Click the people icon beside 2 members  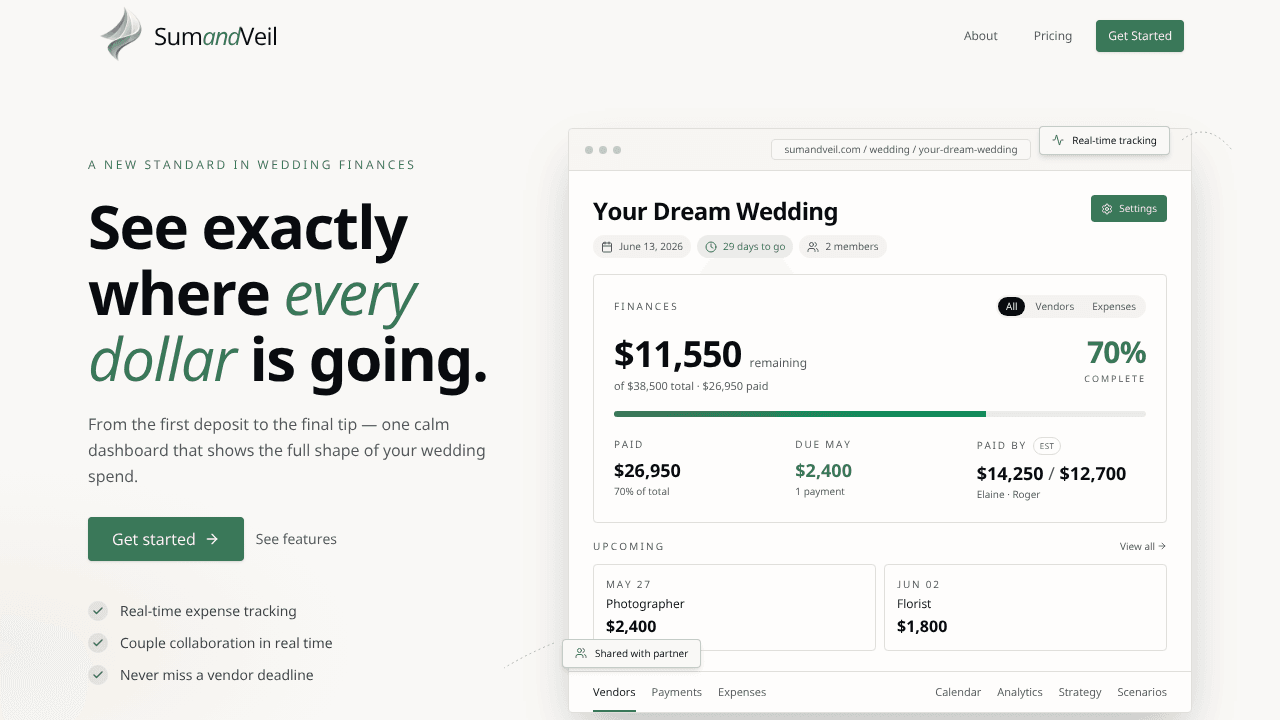813,247
